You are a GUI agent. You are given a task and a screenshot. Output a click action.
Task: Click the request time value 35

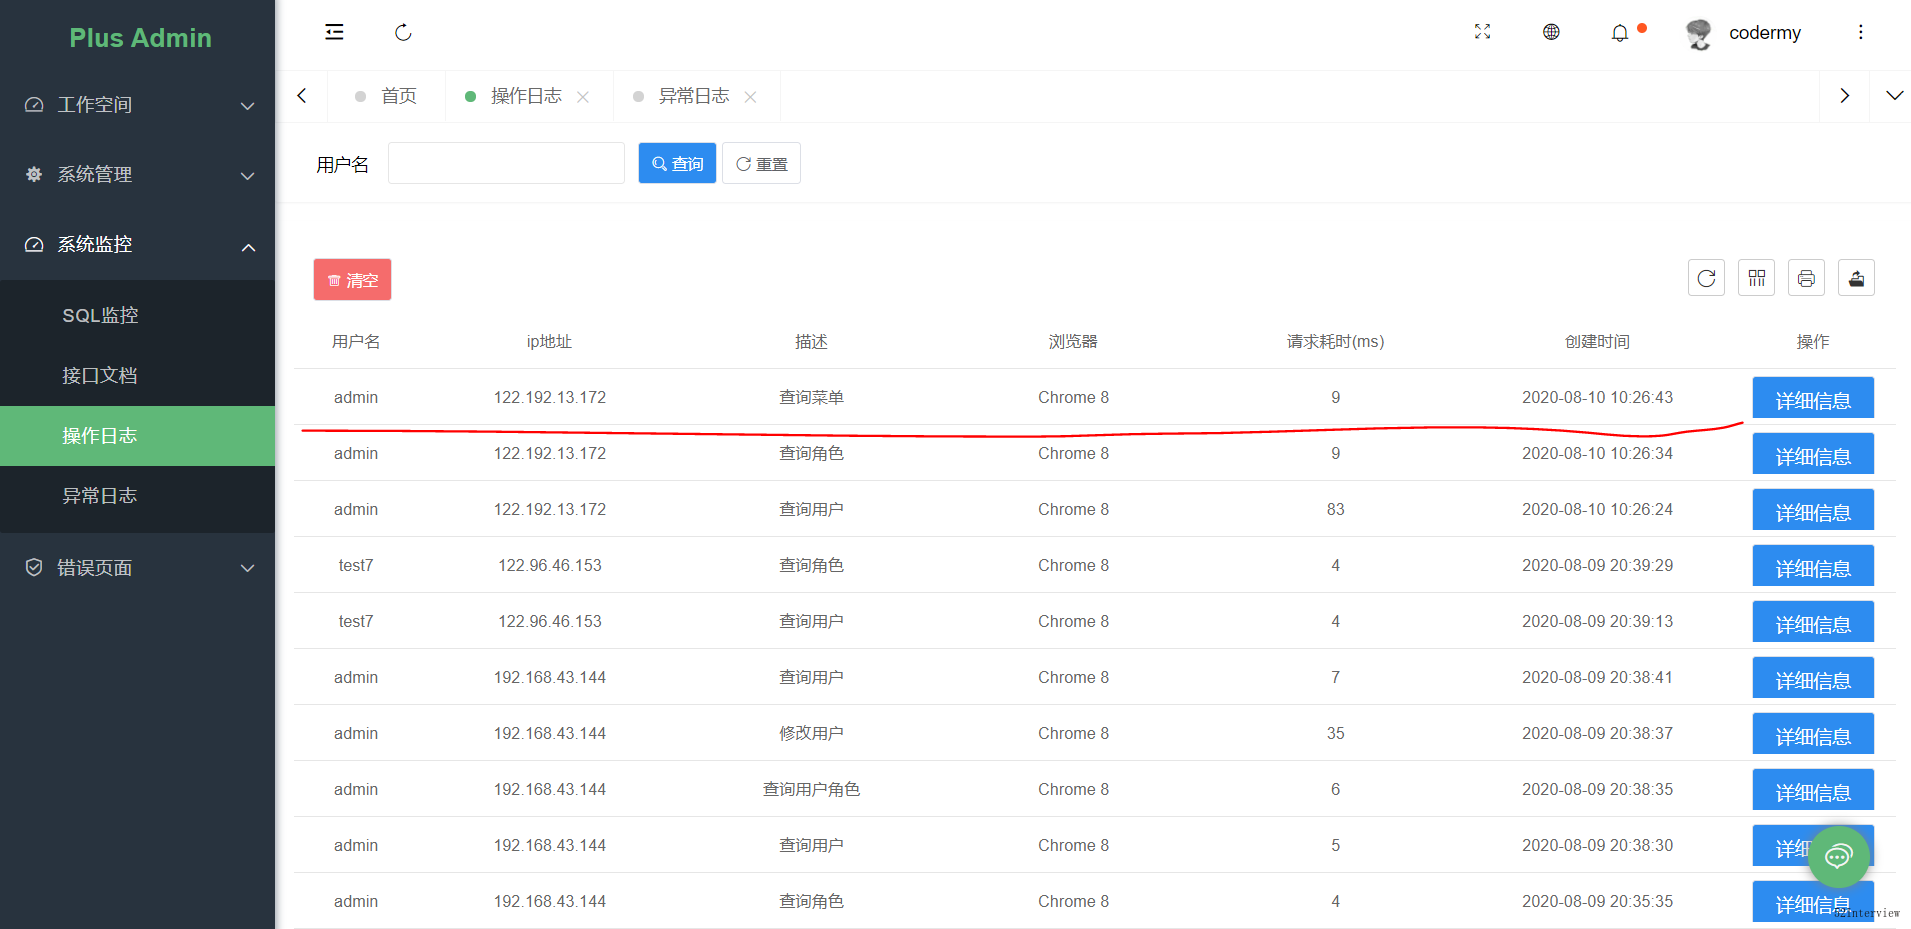tap(1335, 733)
